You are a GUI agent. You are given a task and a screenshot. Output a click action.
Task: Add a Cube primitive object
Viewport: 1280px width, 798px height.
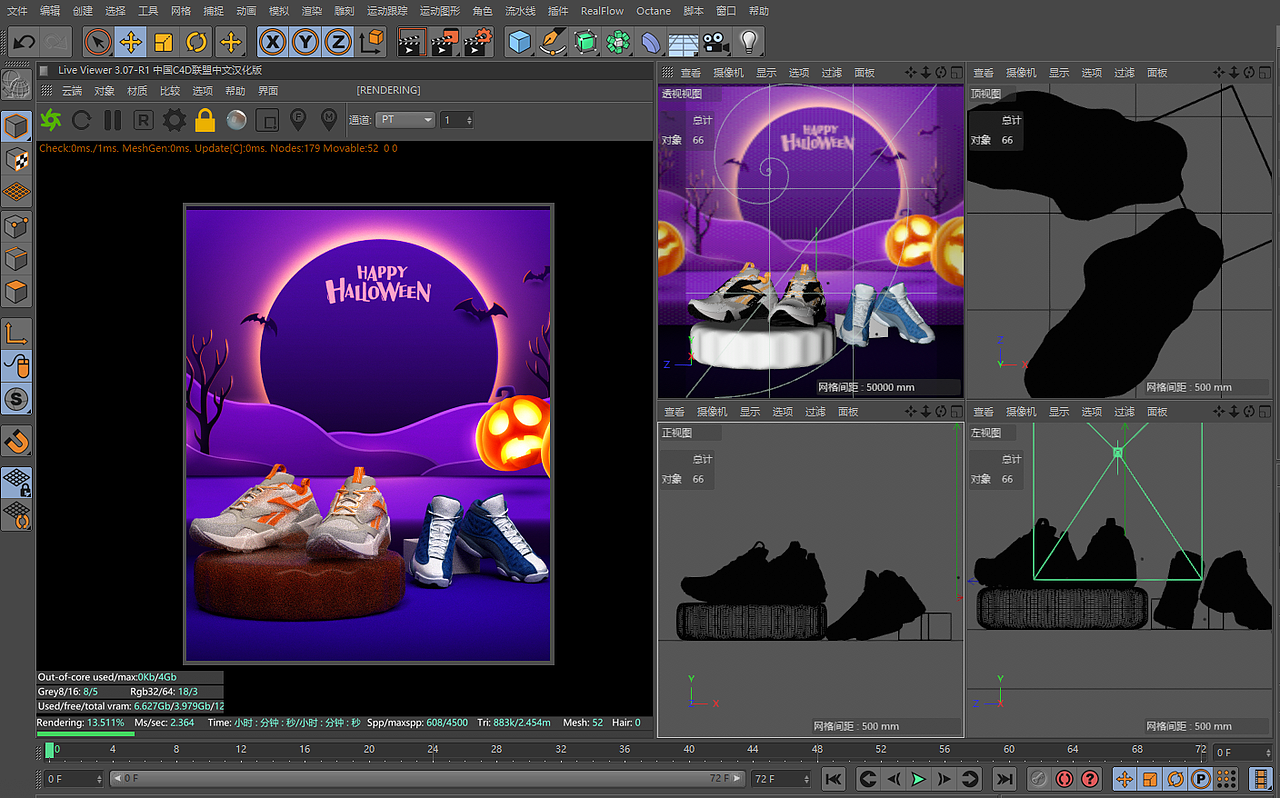[519, 42]
